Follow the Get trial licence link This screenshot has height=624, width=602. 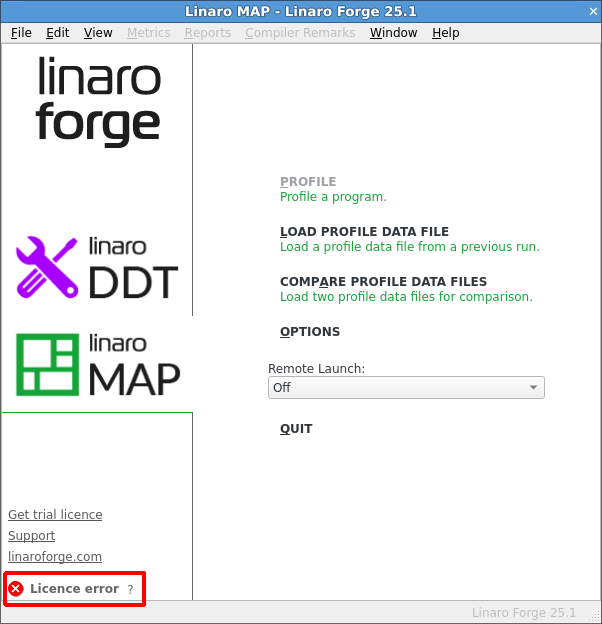coord(55,515)
